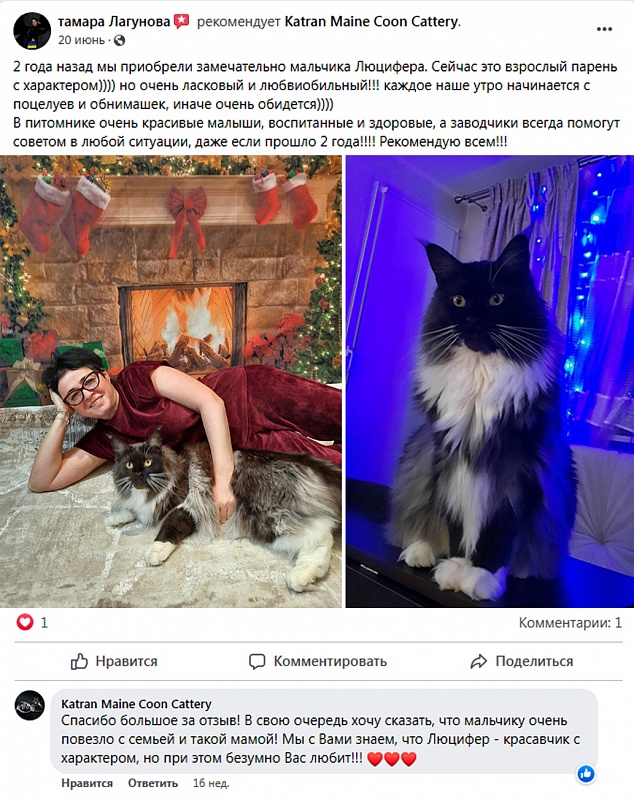Screen dimensions: 634x800
Task: Click тамара Лагунова's profile avatar
Action: click(x=32, y=31)
